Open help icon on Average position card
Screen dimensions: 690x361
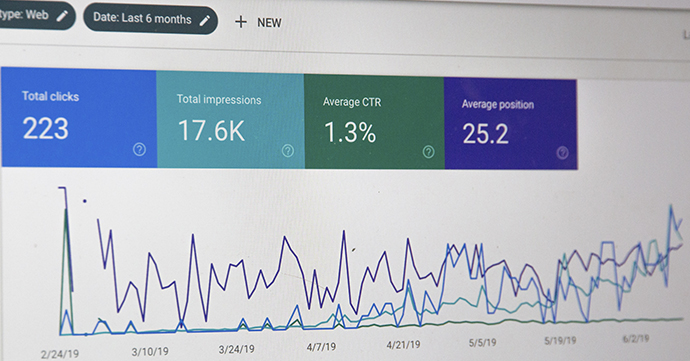pos(562,153)
